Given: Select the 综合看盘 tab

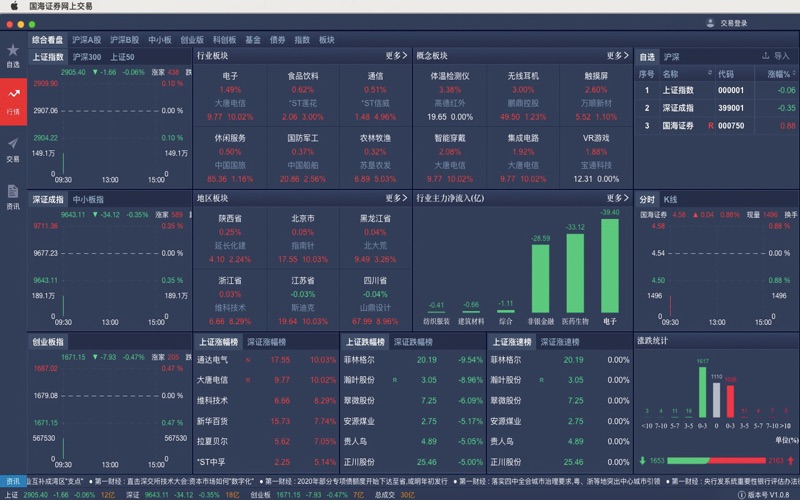Looking at the screenshot, I should pos(47,40).
